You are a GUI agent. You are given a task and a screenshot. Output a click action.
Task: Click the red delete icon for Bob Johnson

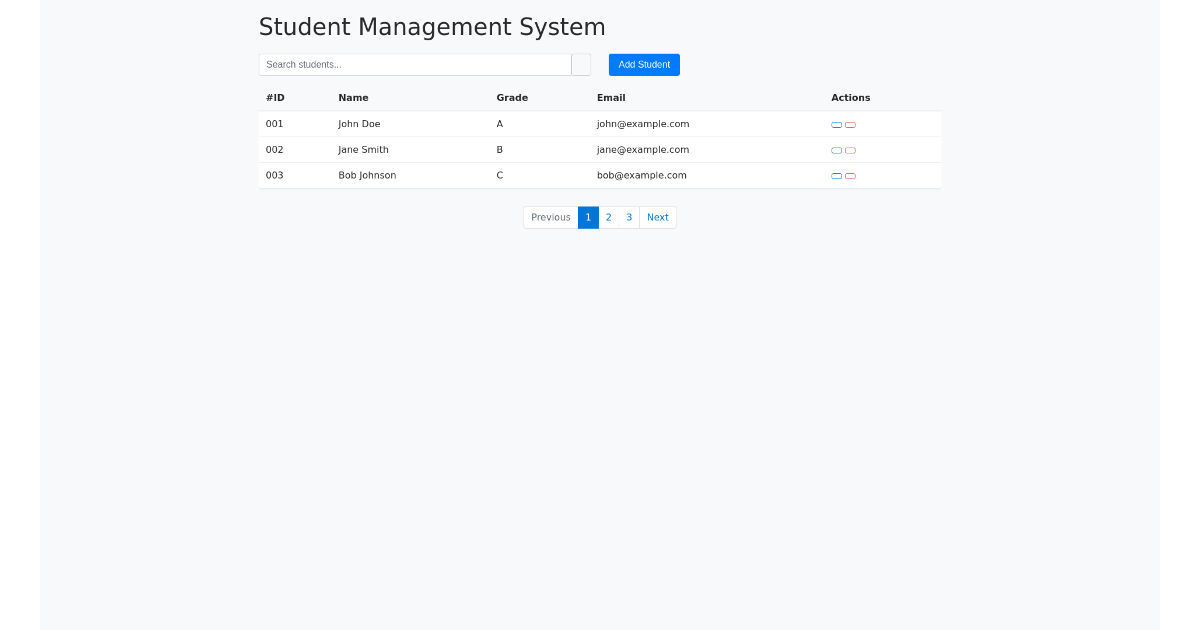tap(850, 175)
